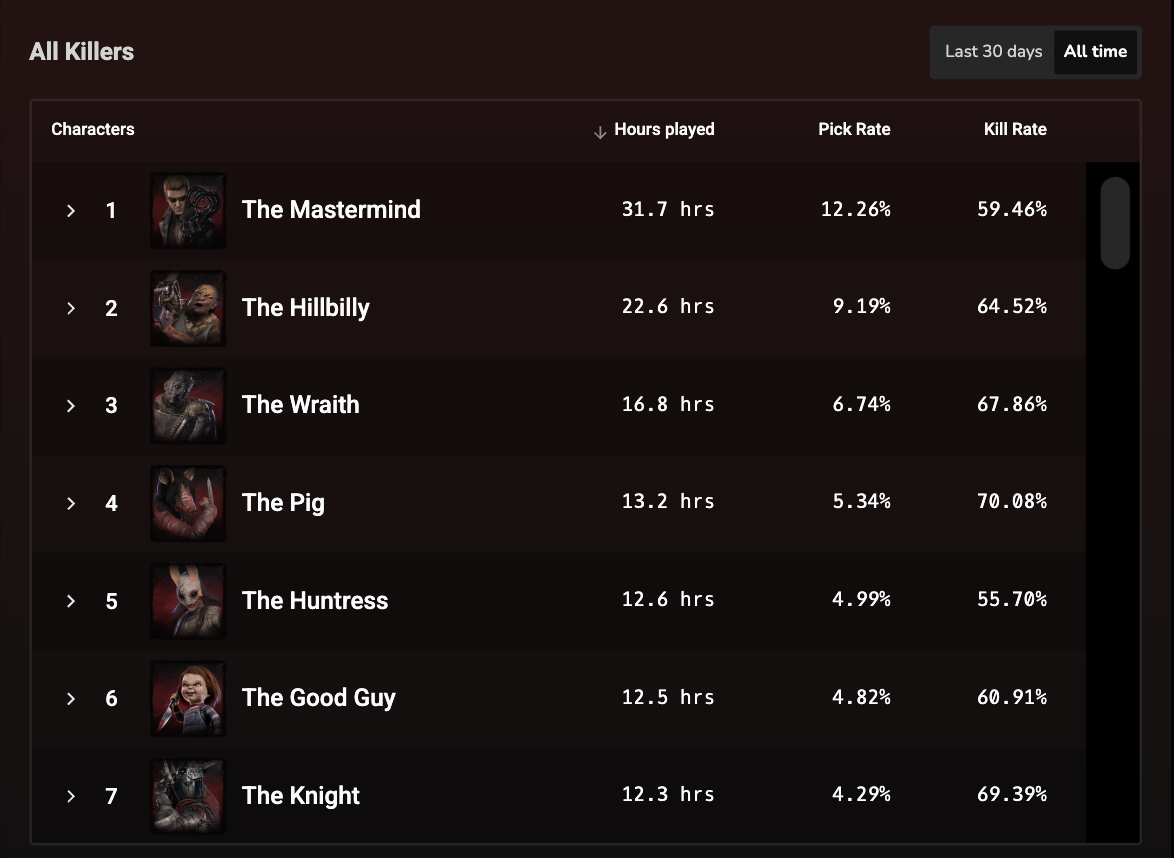This screenshot has height=858, width=1174.
Task: Open The Pig portrait image
Action: 188,503
